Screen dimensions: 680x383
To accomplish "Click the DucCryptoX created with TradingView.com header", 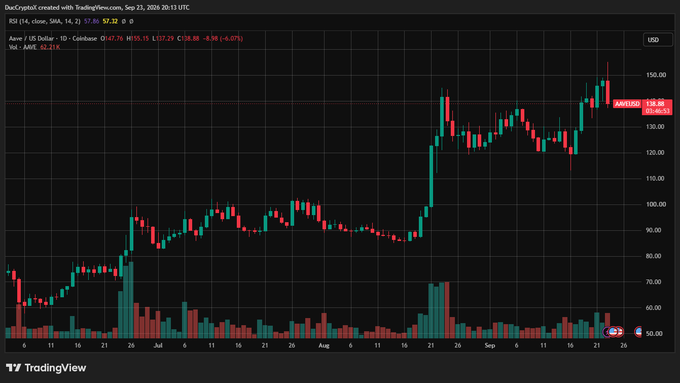I will [x=97, y=7].
